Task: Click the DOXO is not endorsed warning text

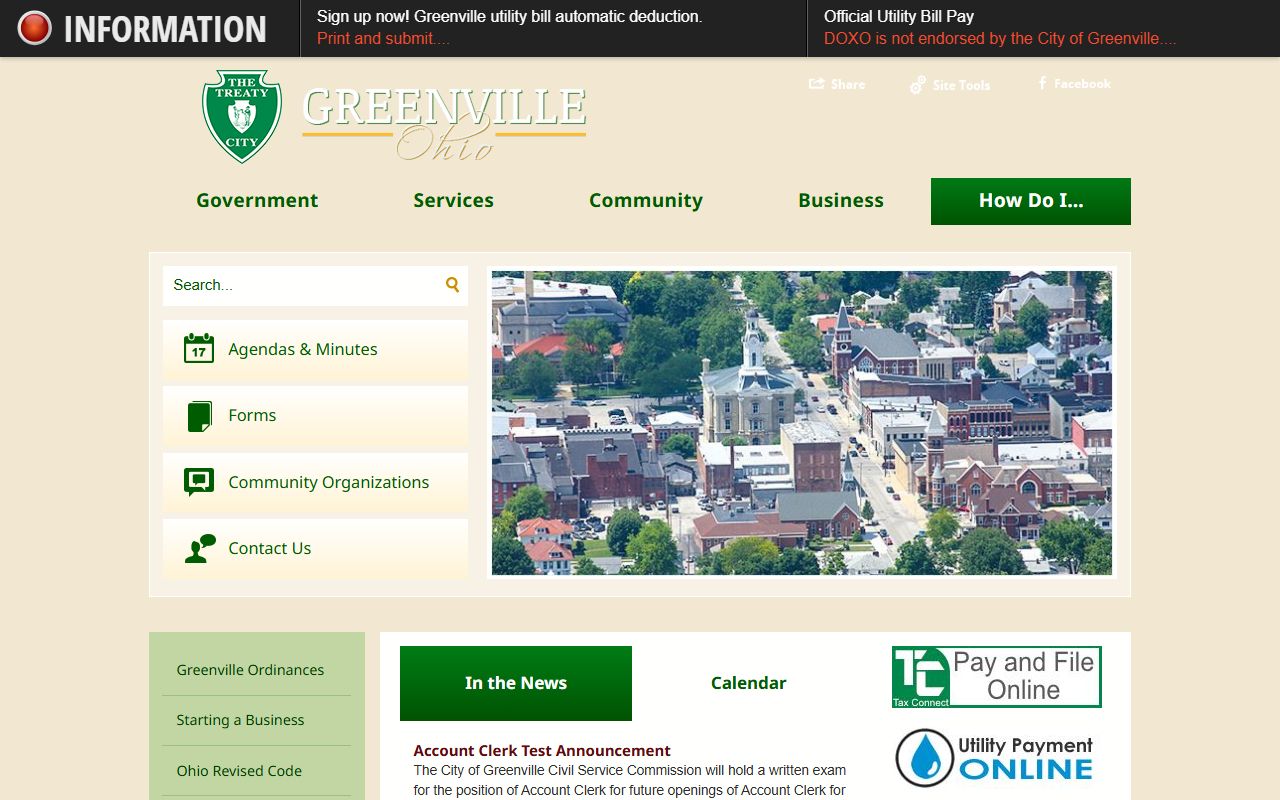Action: point(1000,39)
